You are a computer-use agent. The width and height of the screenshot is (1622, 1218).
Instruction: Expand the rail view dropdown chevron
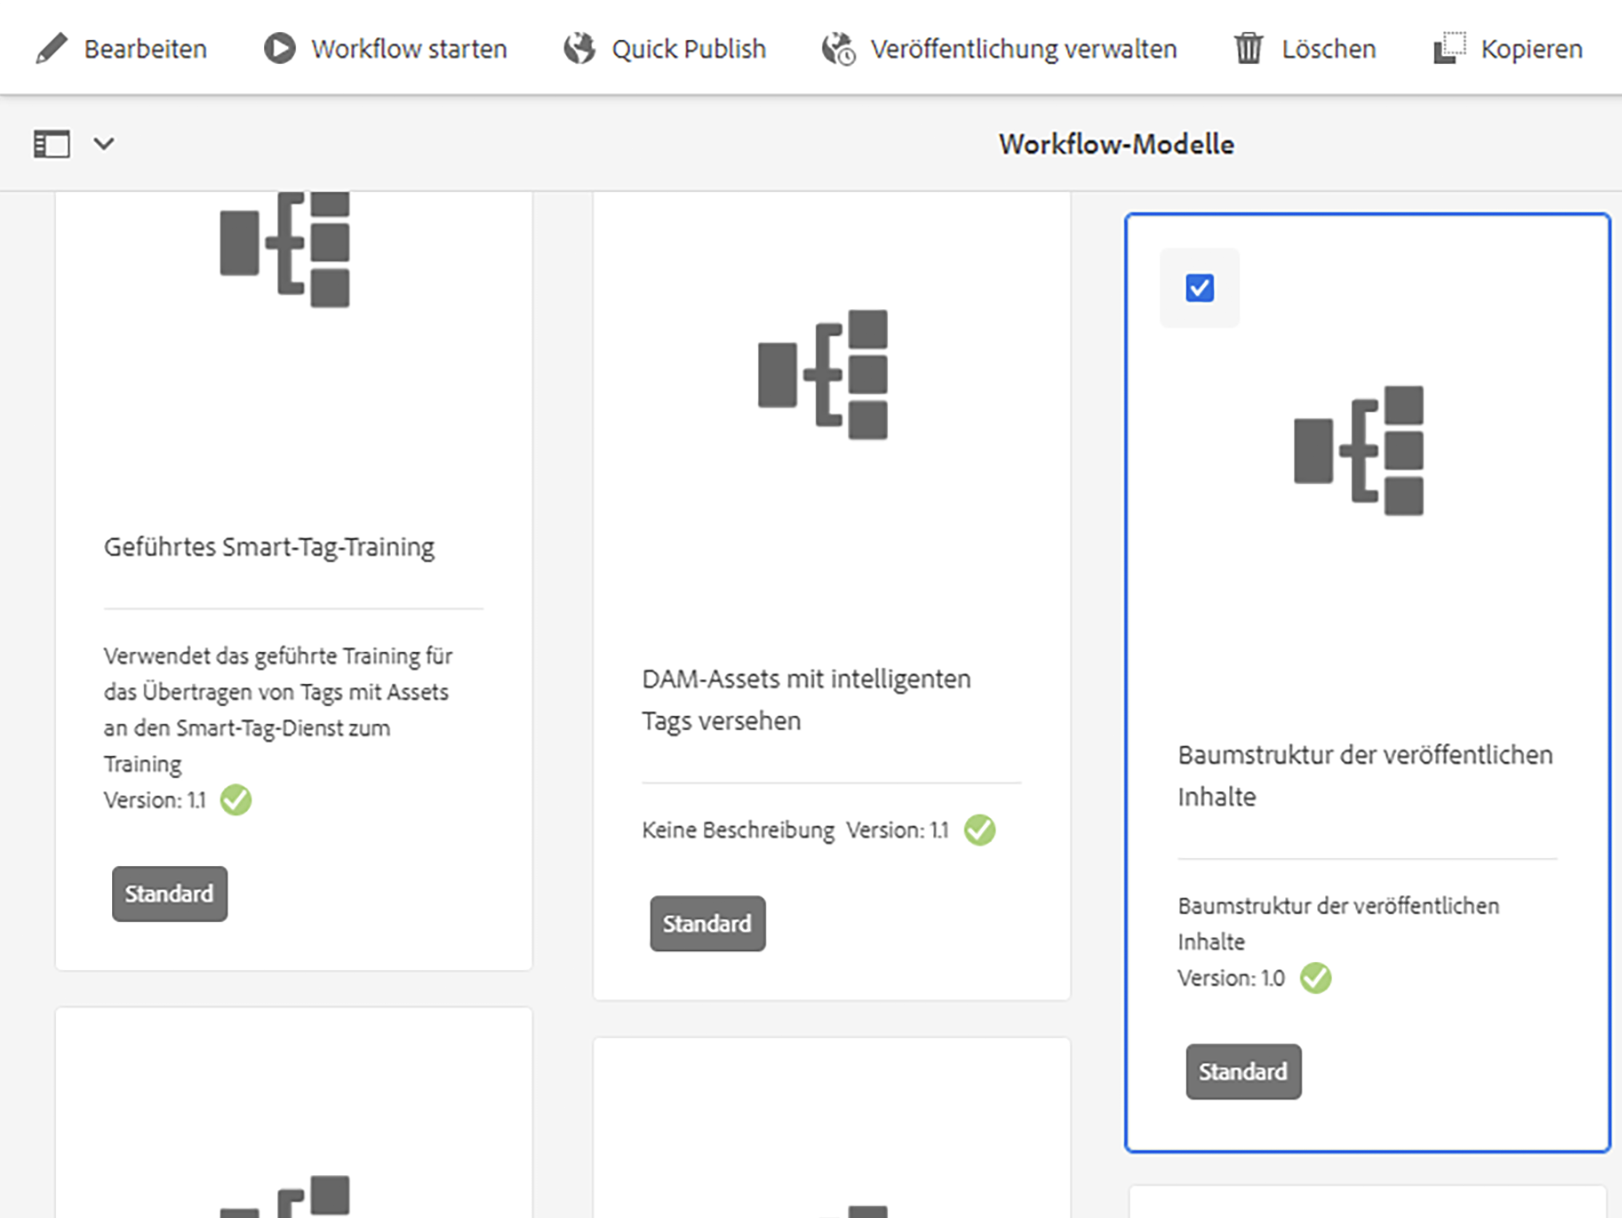point(104,144)
